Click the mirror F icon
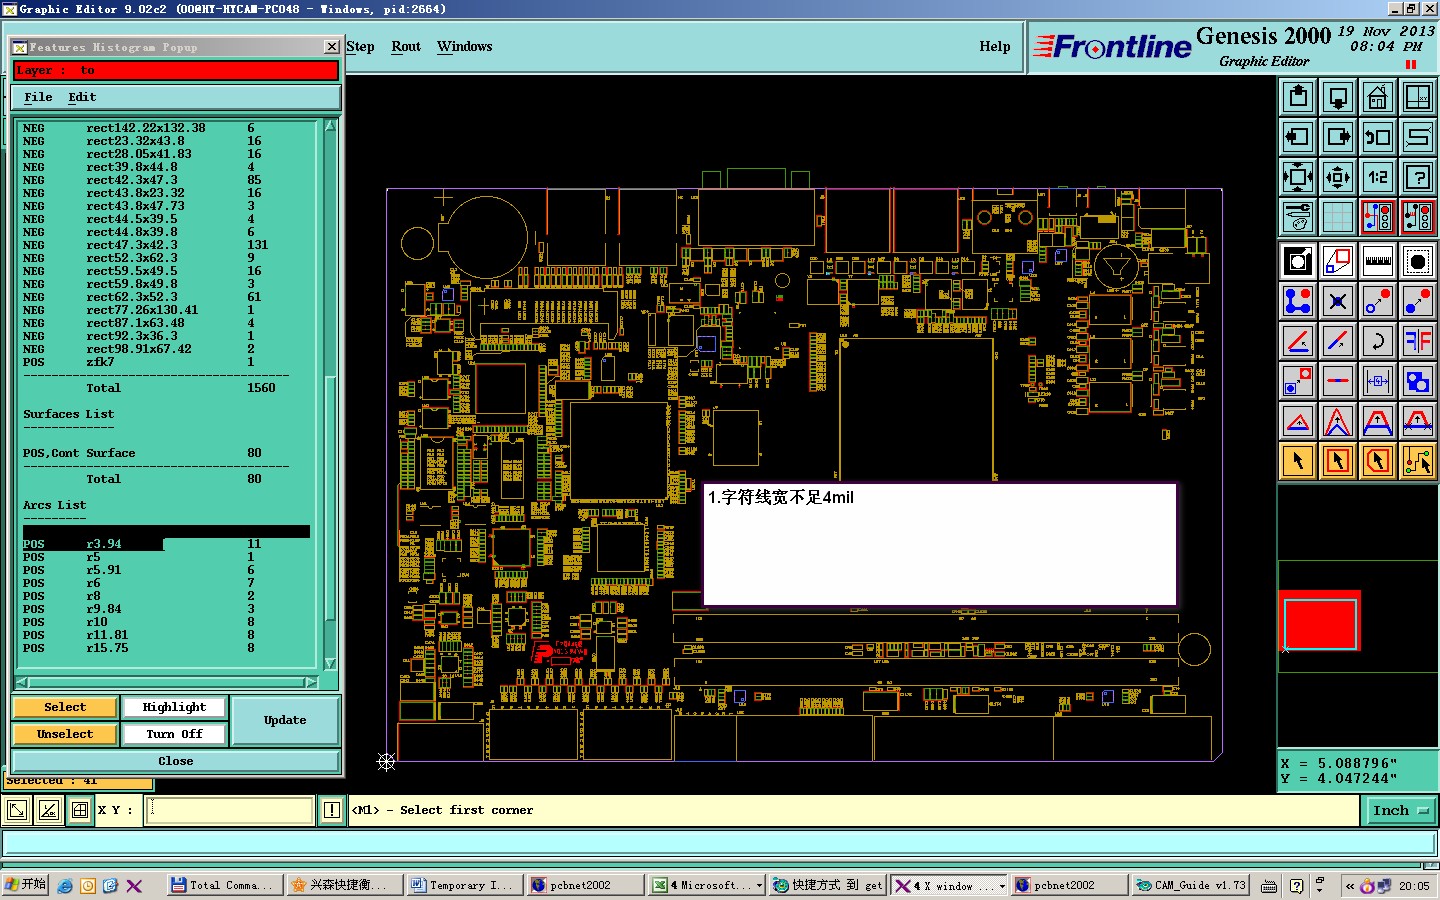This screenshot has width=1440, height=900. point(1418,341)
